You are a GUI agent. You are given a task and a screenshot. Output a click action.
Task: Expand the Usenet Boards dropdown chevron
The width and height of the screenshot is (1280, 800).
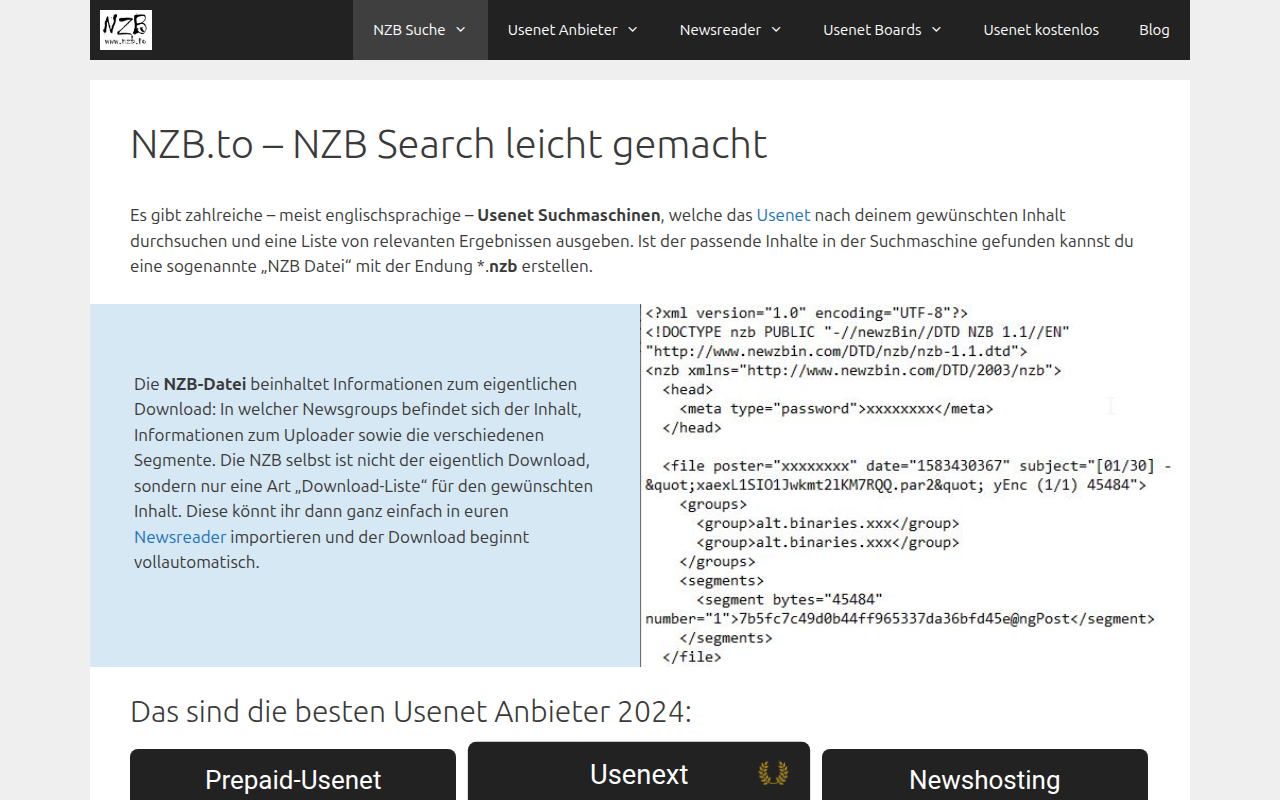point(936,30)
